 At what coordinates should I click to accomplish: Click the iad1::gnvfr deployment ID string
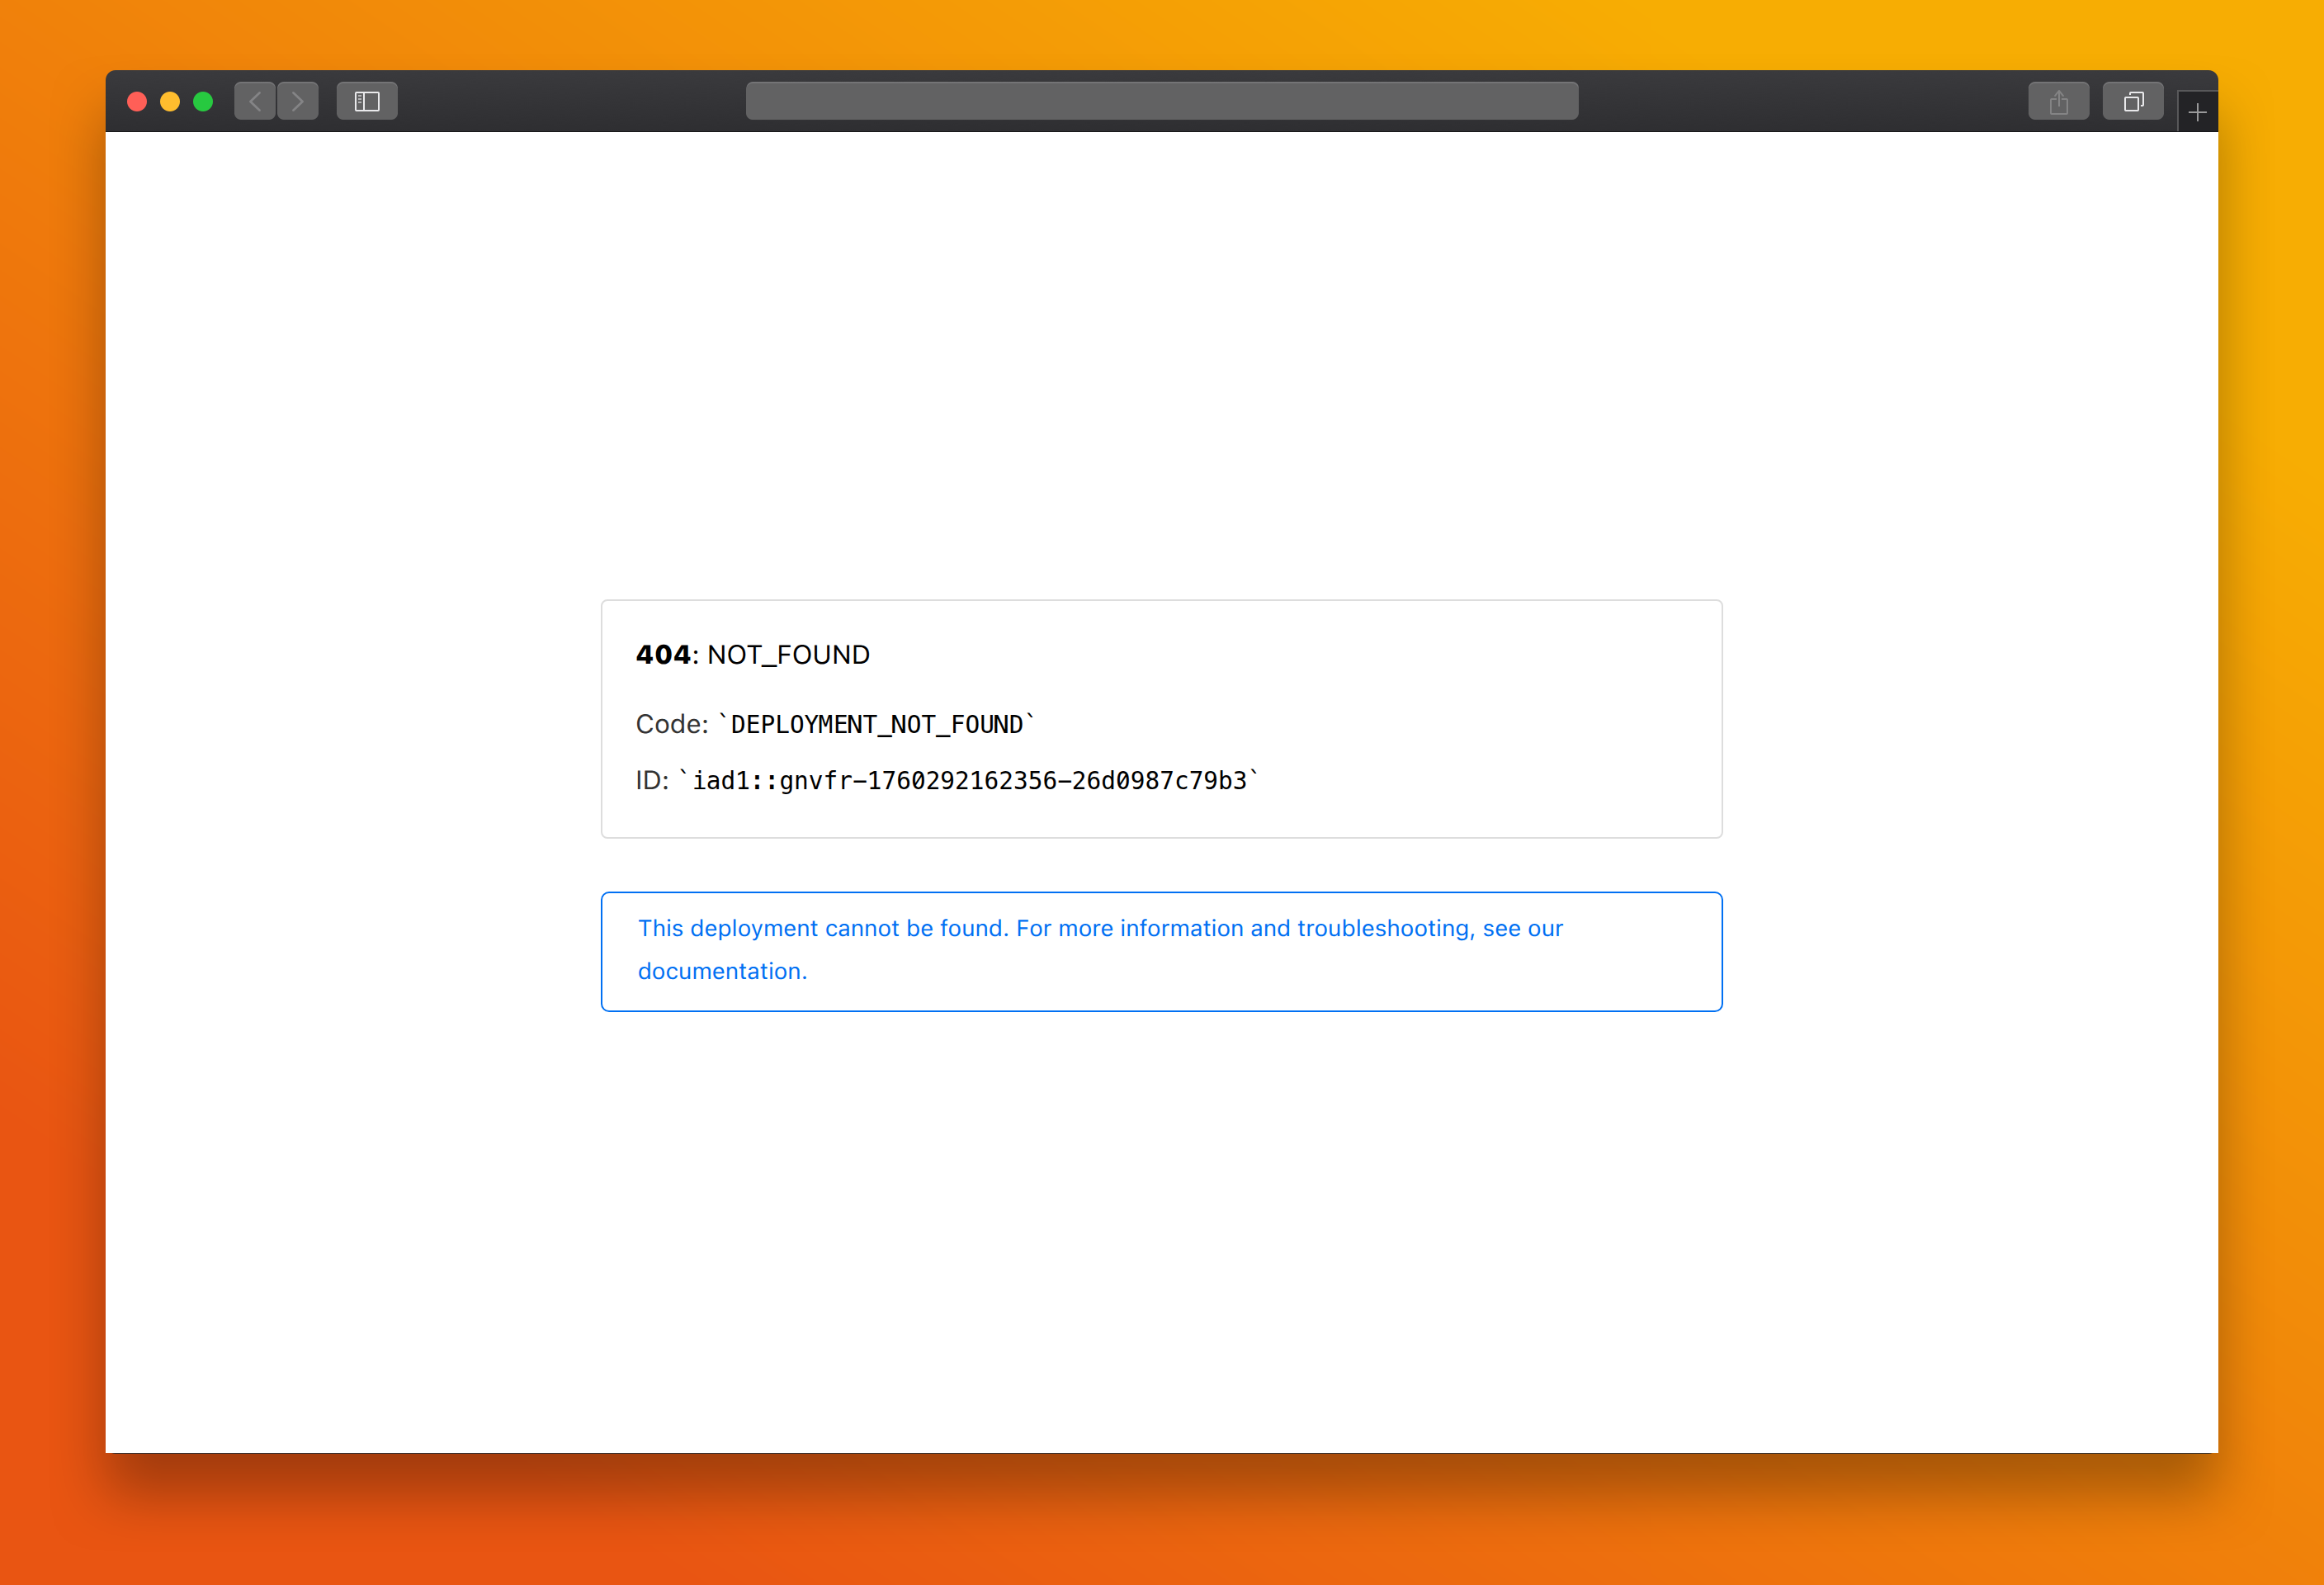pyautogui.click(x=968, y=780)
